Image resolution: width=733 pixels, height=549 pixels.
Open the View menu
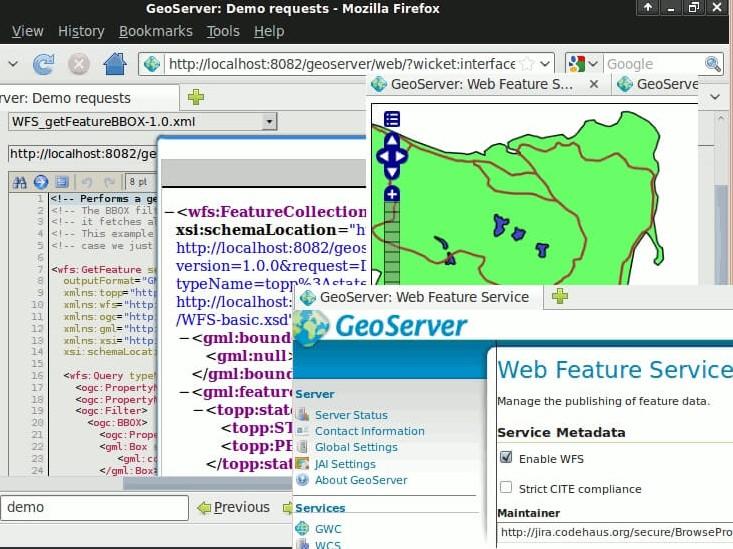28,31
